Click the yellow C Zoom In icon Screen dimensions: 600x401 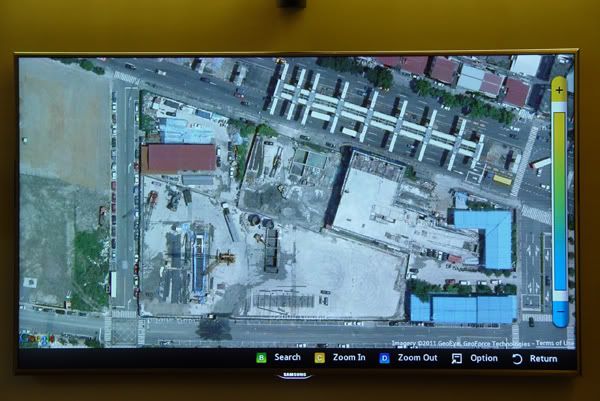[x=320, y=358]
